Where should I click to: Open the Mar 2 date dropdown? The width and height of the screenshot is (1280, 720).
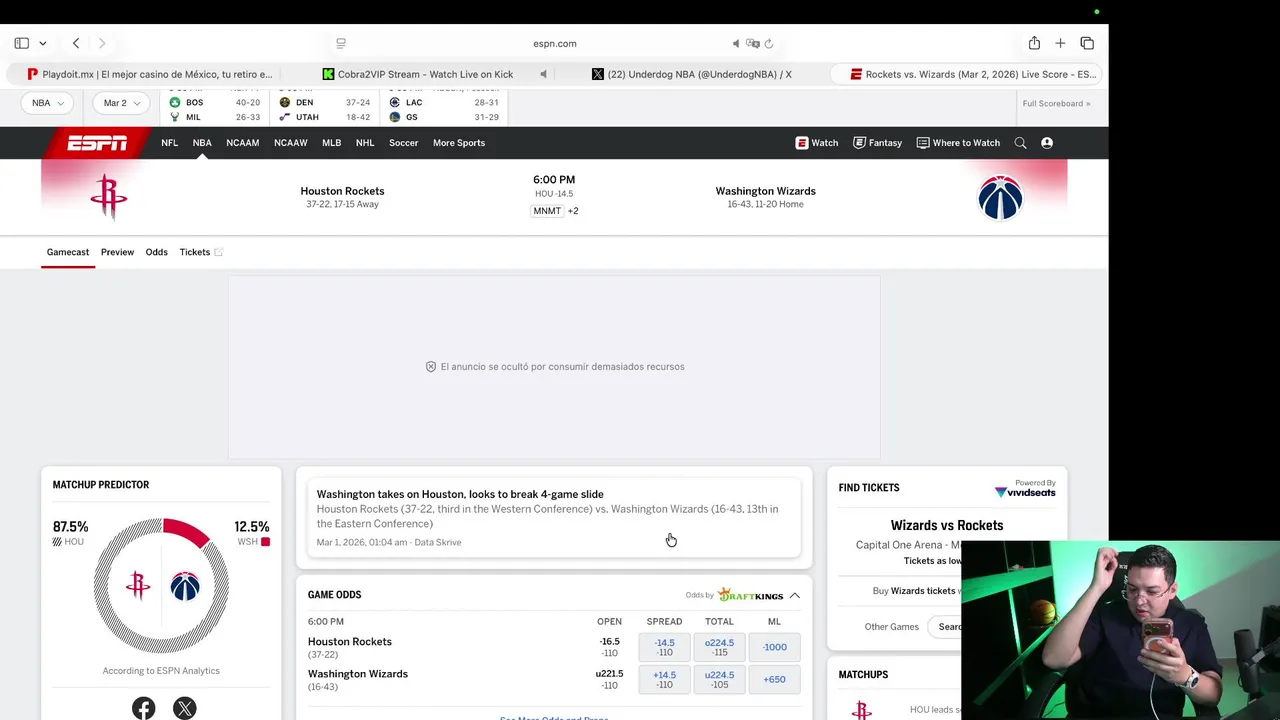pos(122,103)
